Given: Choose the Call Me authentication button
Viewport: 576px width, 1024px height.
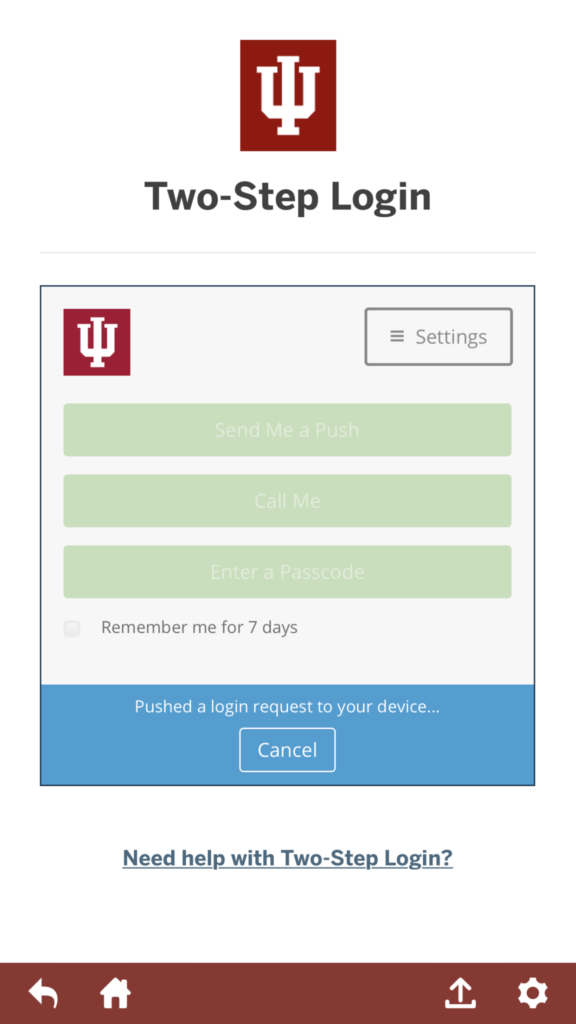Looking at the screenshot, I should coord(287,501).
